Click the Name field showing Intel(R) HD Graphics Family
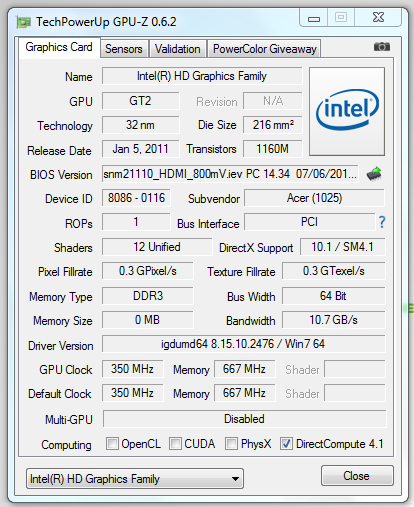Screen dimensions: 414x507 pos(202,76)
